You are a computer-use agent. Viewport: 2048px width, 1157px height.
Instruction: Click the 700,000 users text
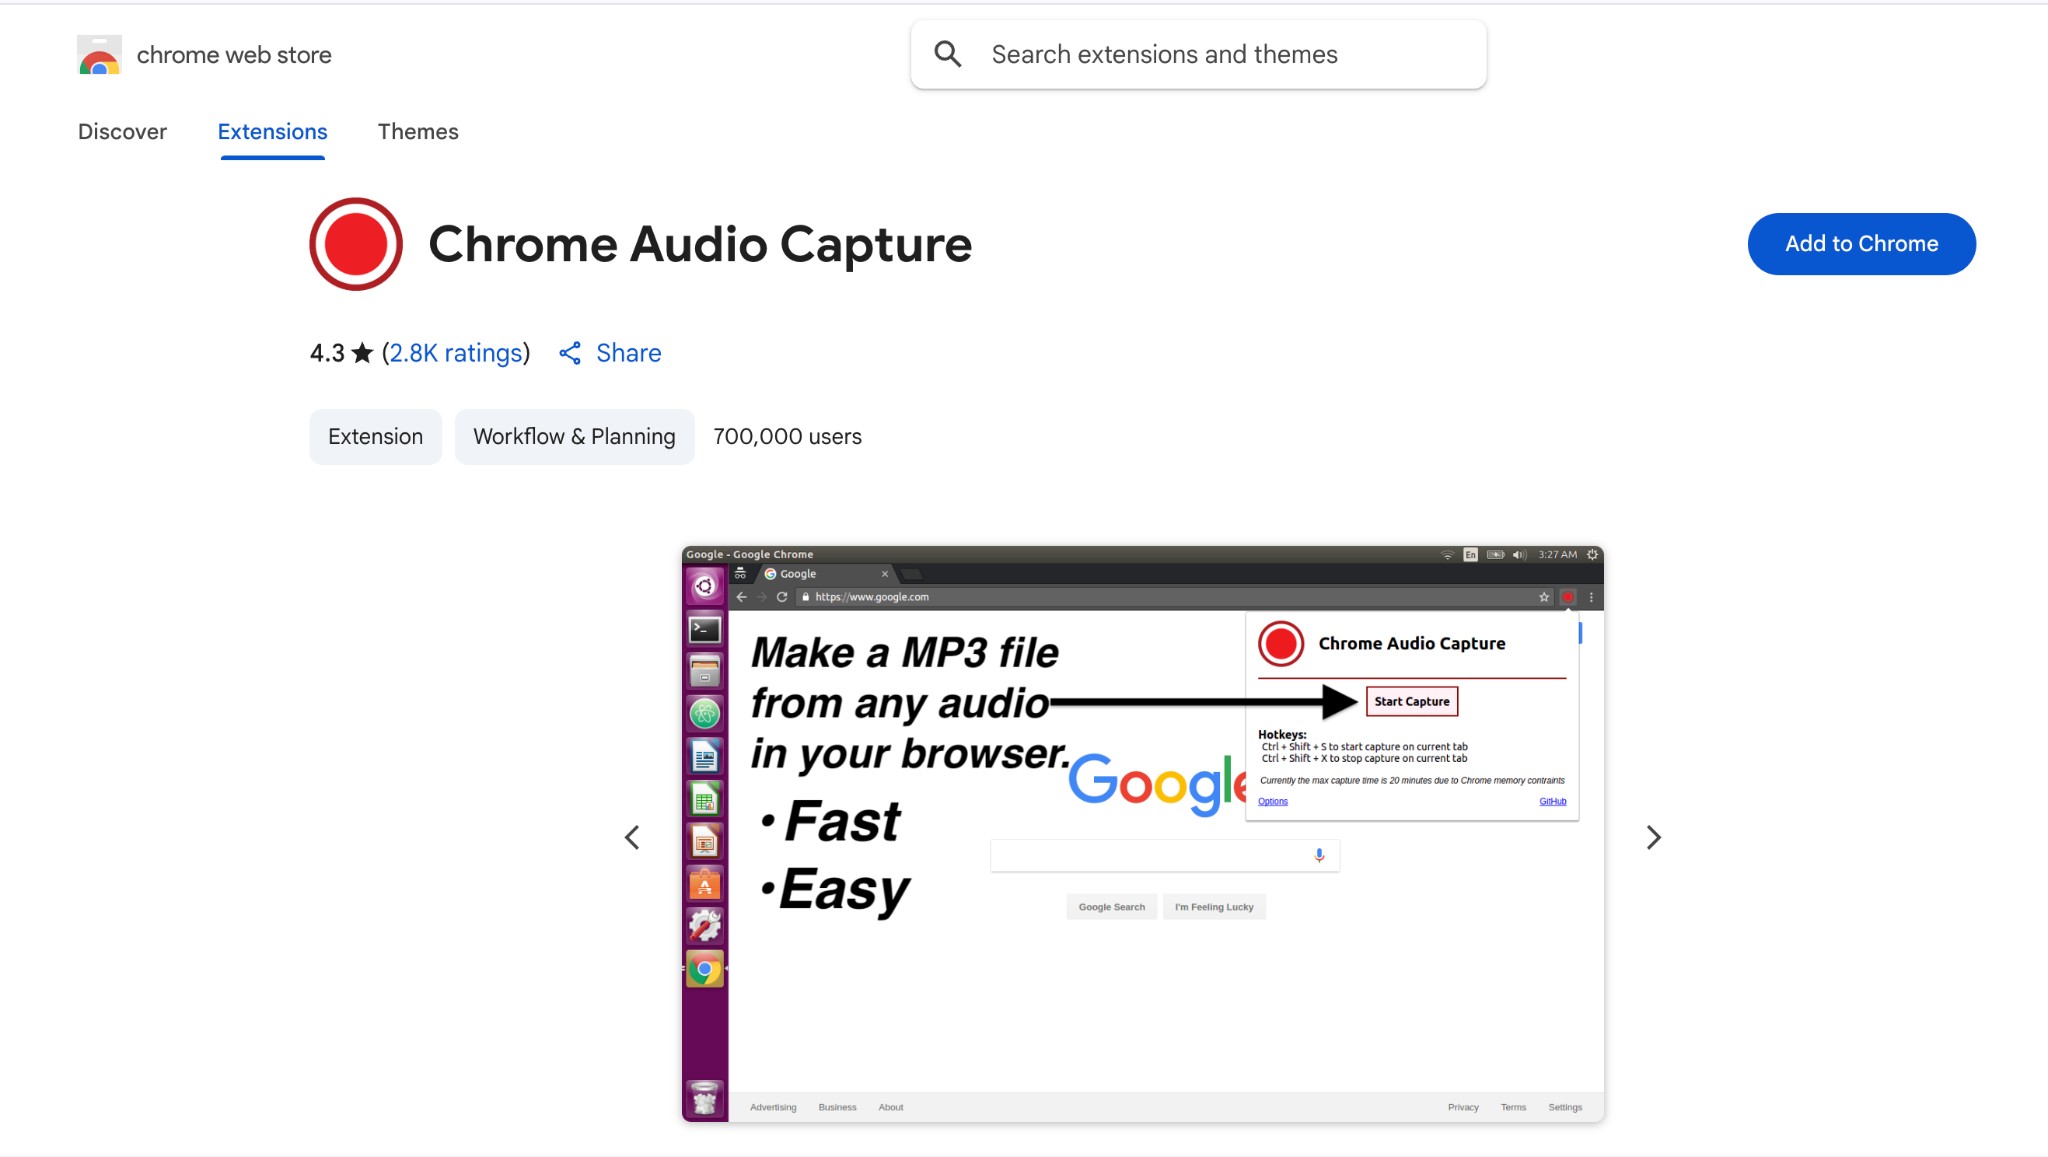787,437
